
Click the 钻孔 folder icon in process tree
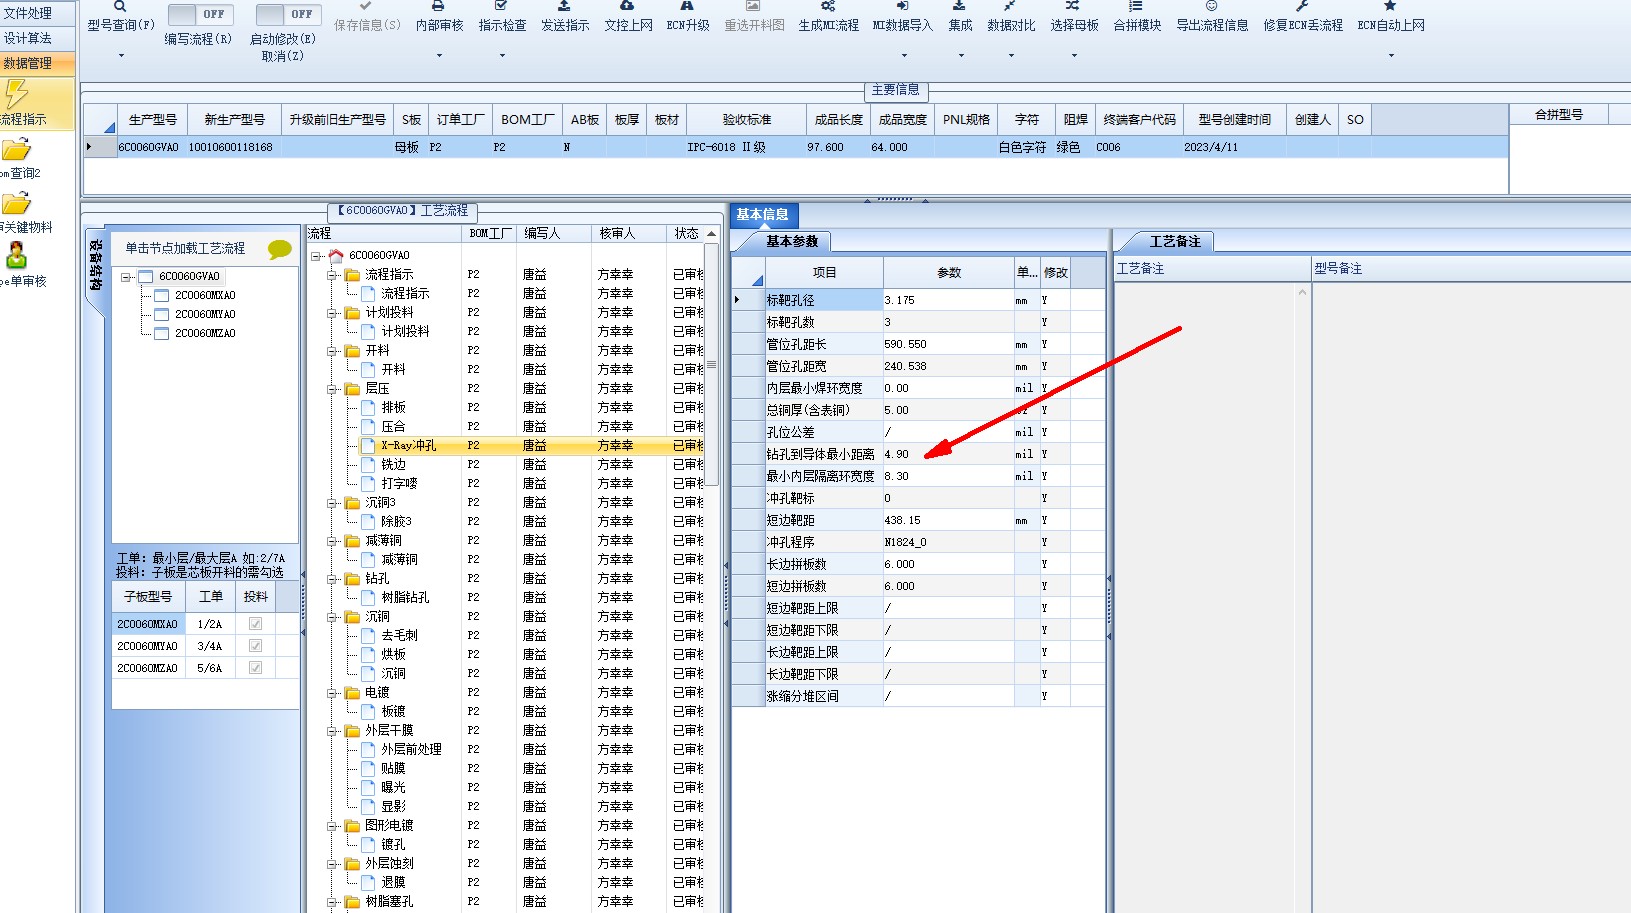pyautogui.click(x=352, y=579)
